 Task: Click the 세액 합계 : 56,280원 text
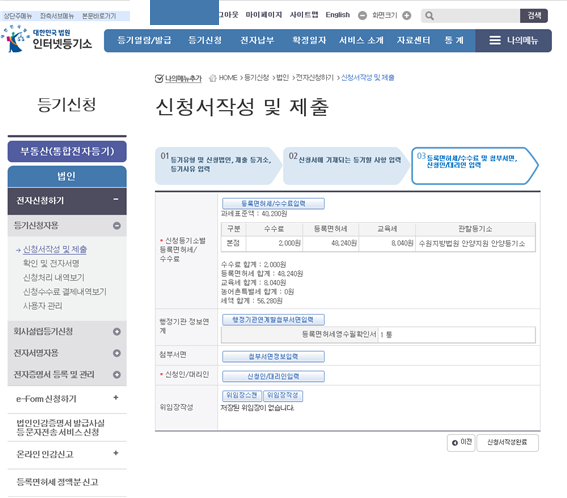(252, 301)
